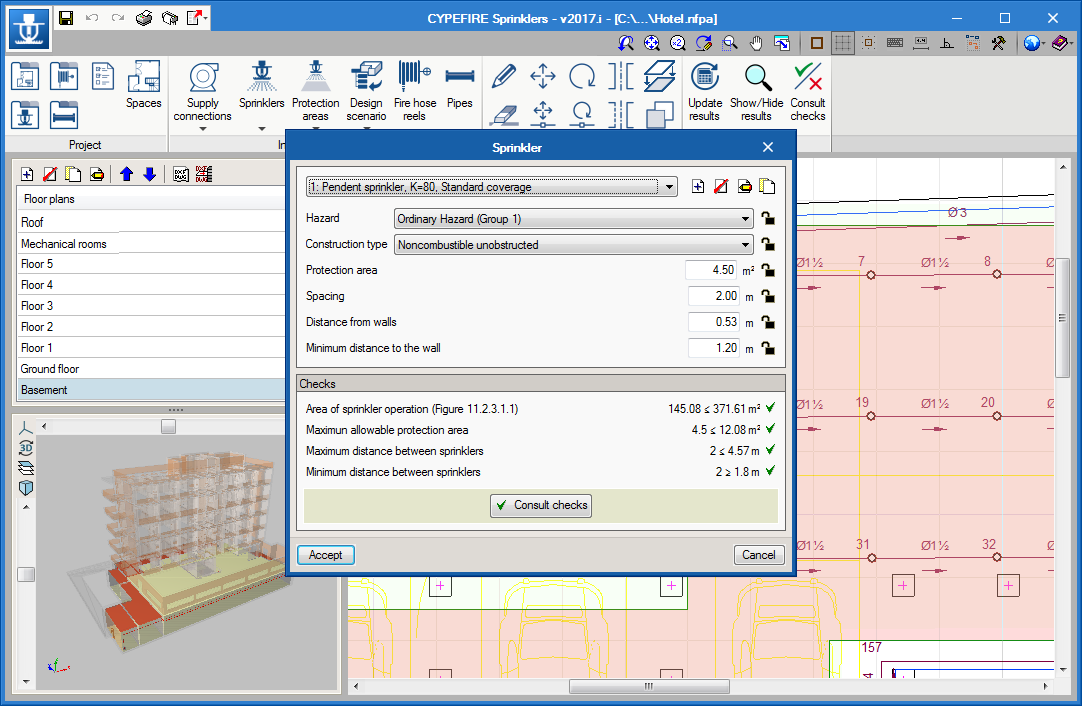This screenshot has height=706, width=1082.
Task: Click the Consult checks button in the dialog
Action: pyautogui.click(x=541, y=506)
